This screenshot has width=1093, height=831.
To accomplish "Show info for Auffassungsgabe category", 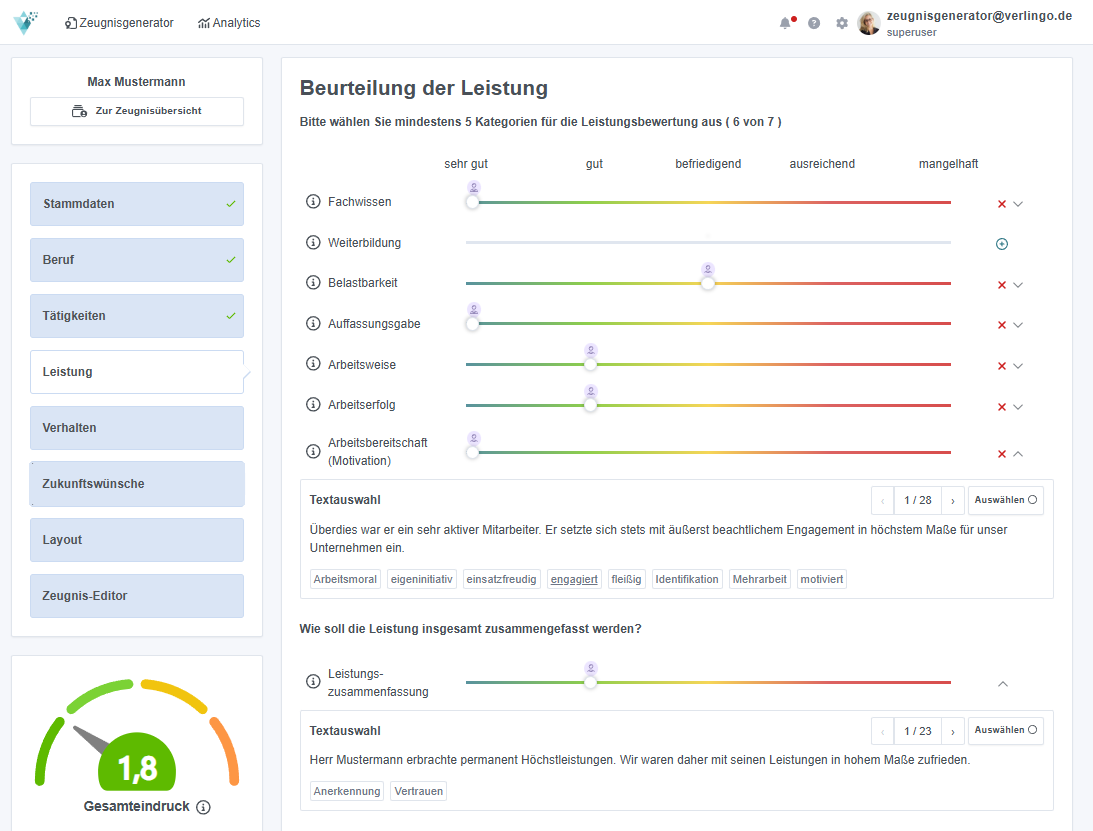I will 313,323.
